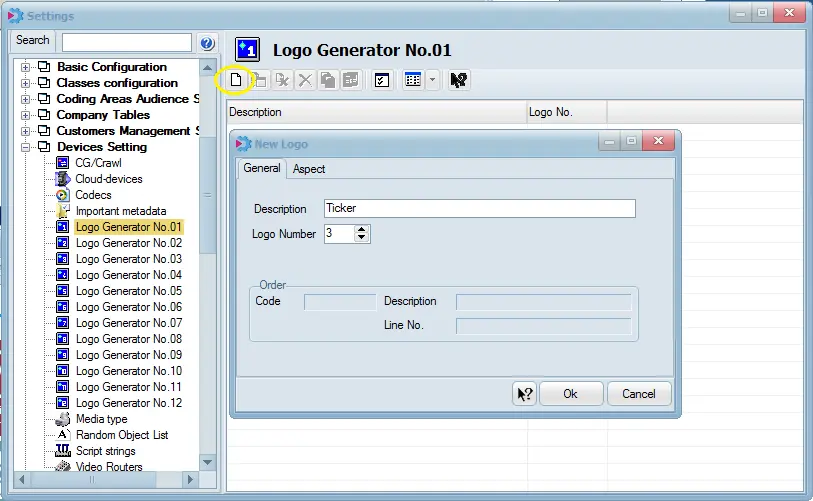The height and width of the screenshot is (501, 813).
Task: Switch to the Aspect tab
Action: pyautogui.click(x=309, y=169)
